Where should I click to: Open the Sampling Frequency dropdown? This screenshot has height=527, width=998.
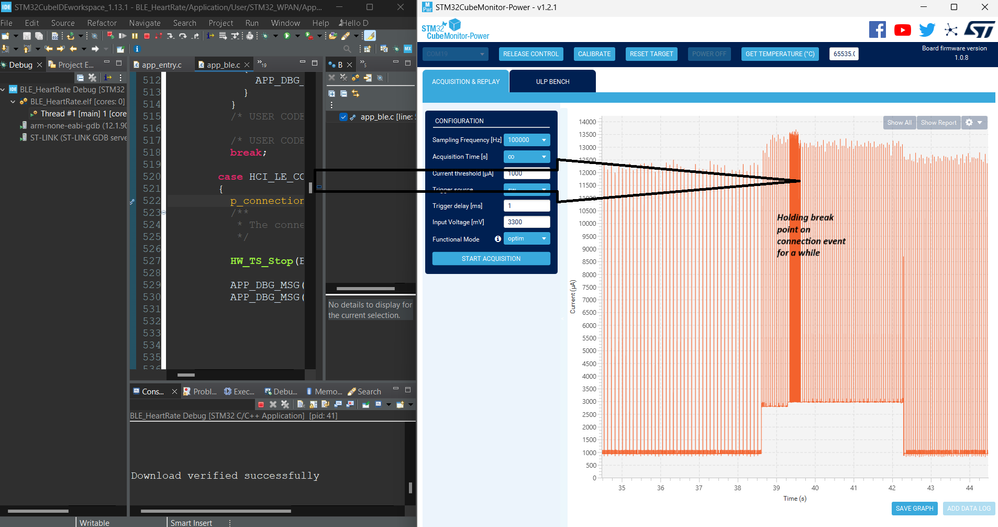(x=526, y=139)
